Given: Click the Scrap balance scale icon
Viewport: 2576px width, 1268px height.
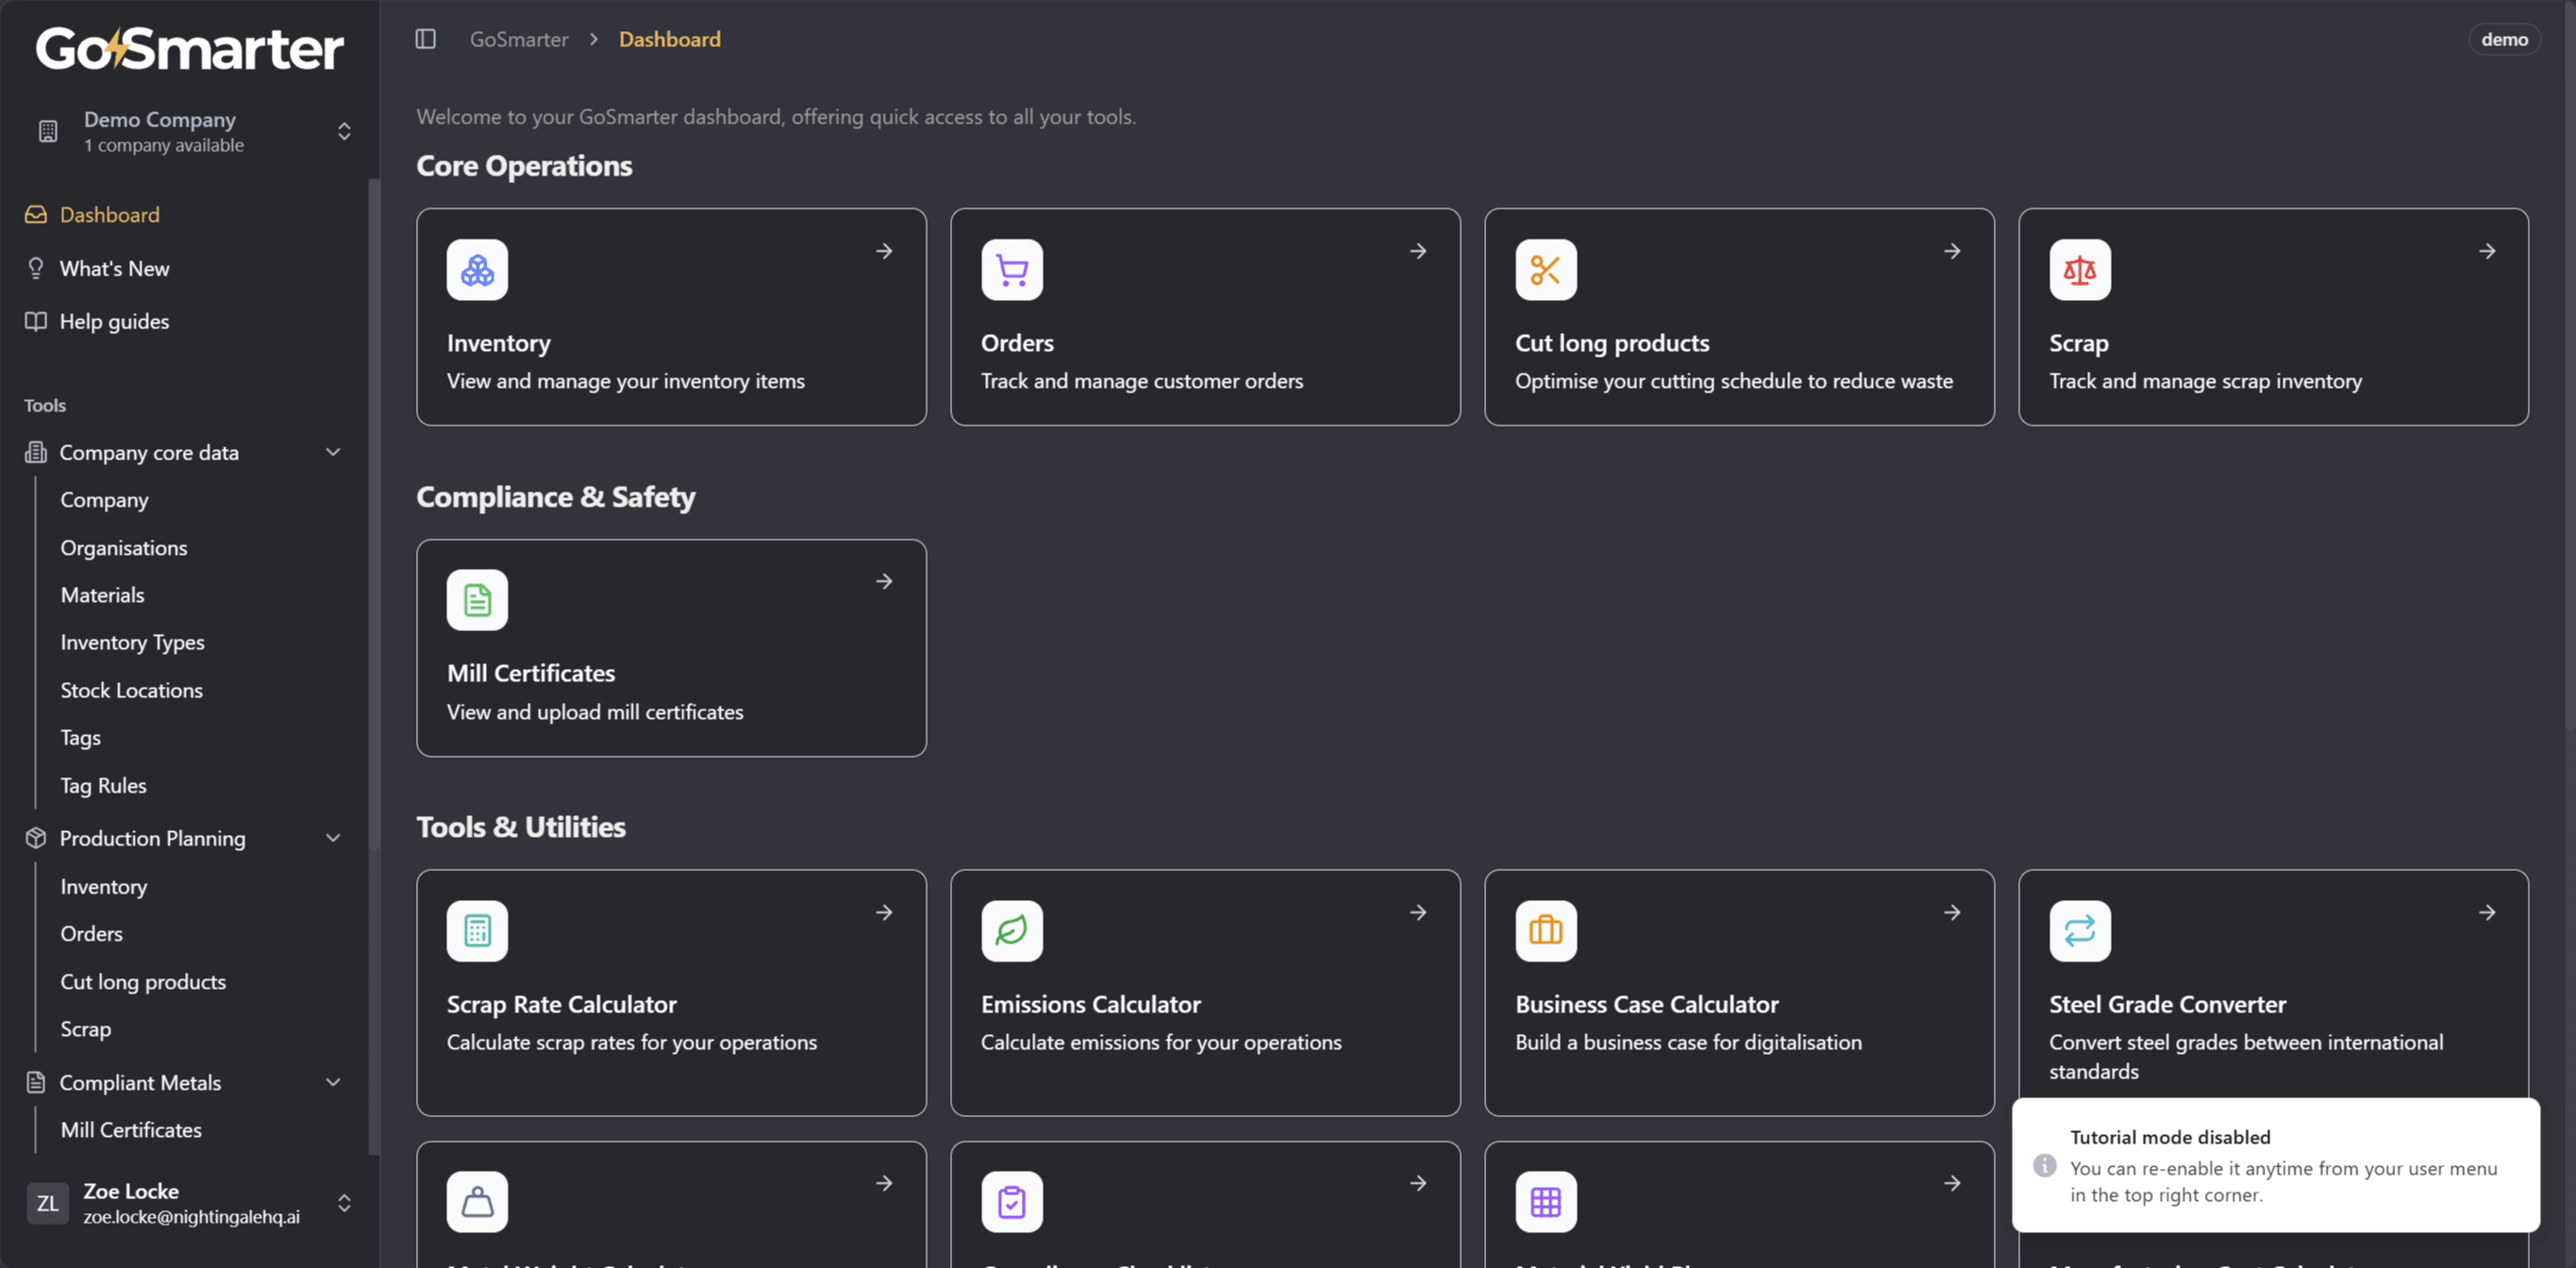Looking at the screenshot, I should [2080, 270].
